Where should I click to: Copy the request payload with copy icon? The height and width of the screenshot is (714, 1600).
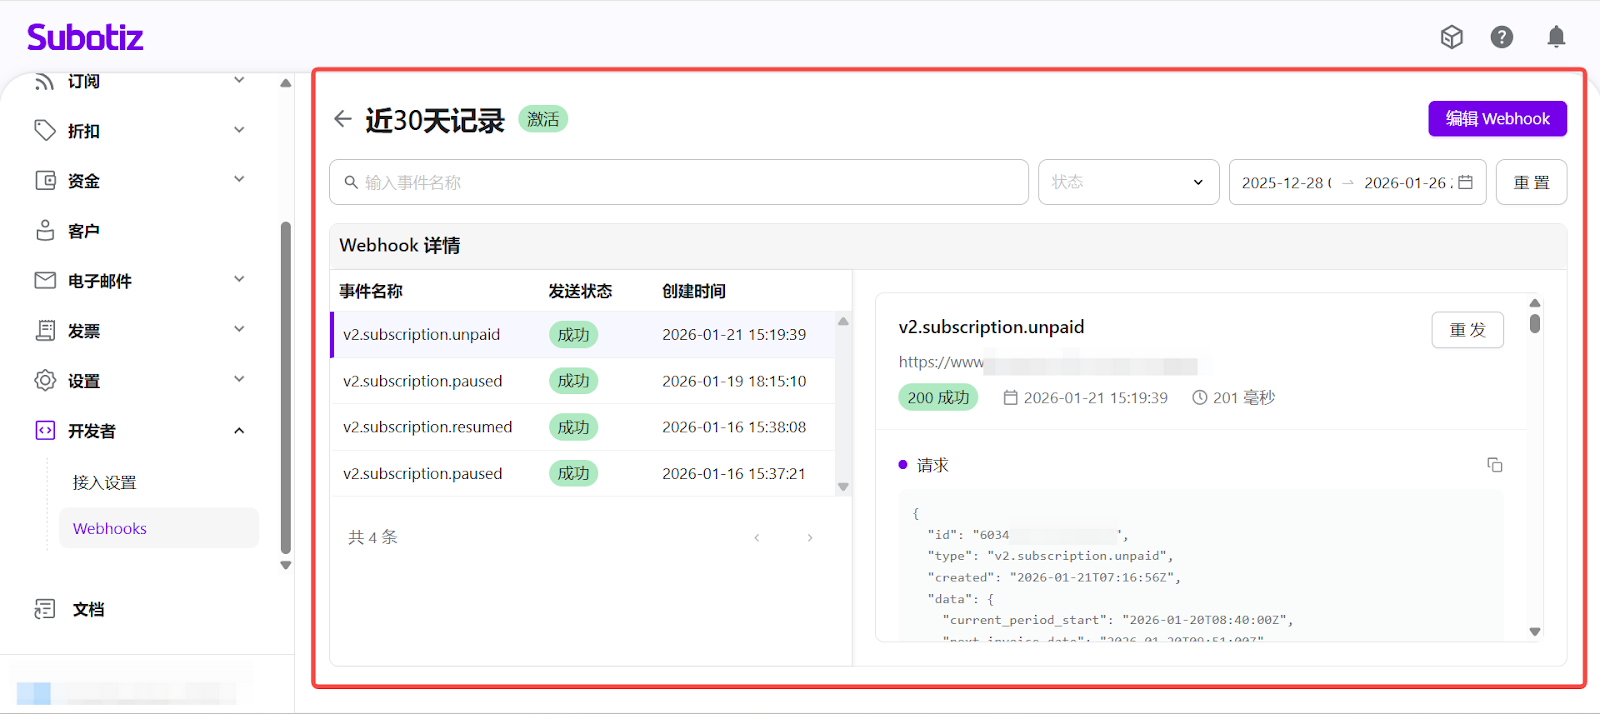1494,465
